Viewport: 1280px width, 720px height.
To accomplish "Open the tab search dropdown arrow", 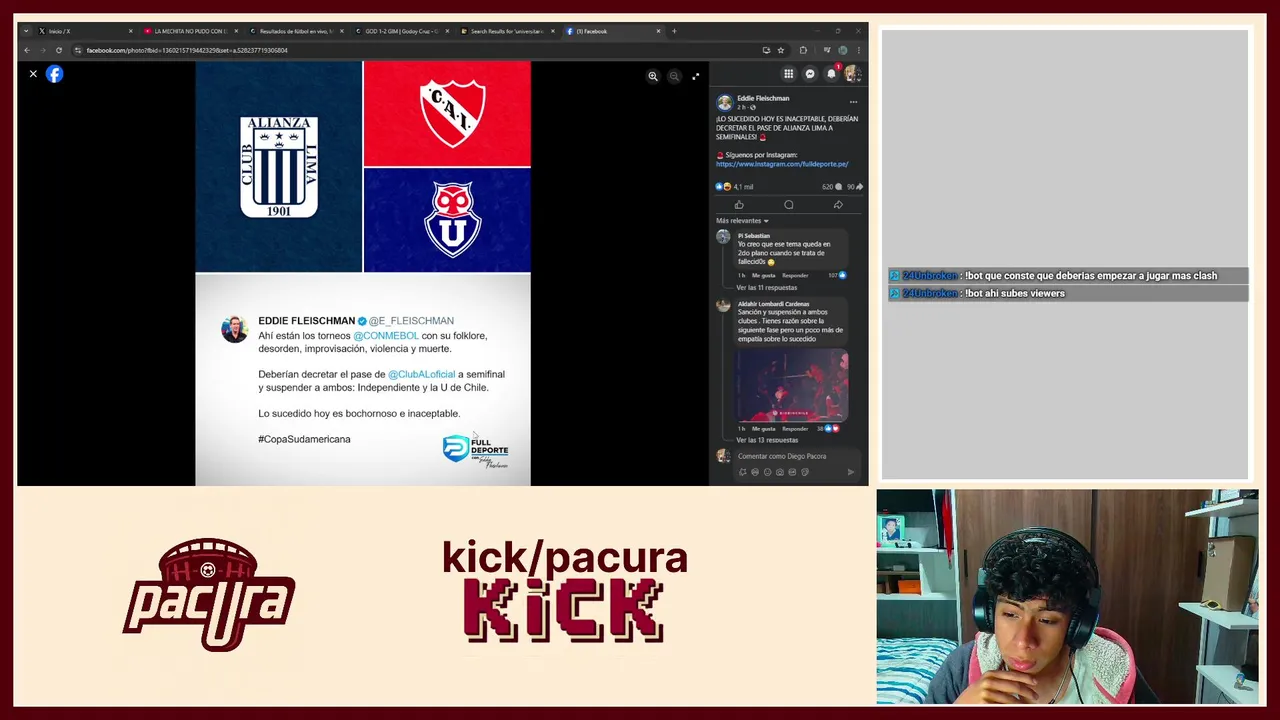I will pos(26,31).
